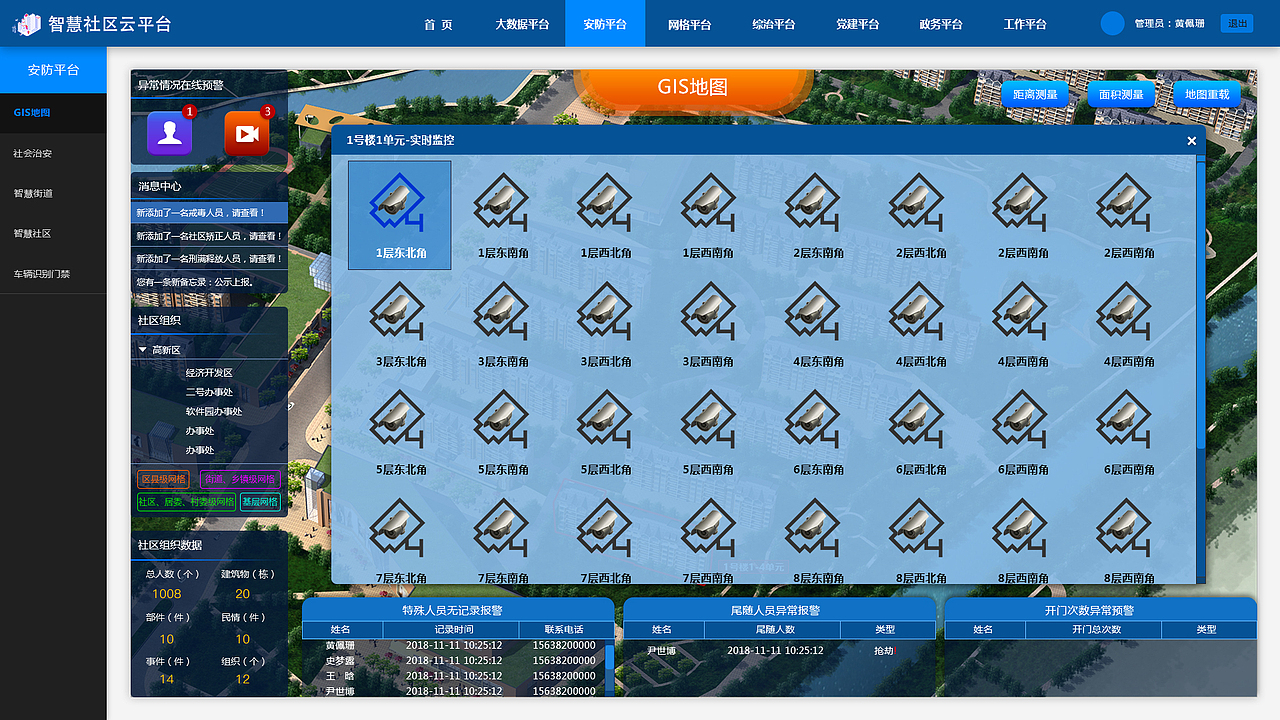The image size is (1280, 720).
Task: Open the 党建平台 tab
Action: (857, 24)
